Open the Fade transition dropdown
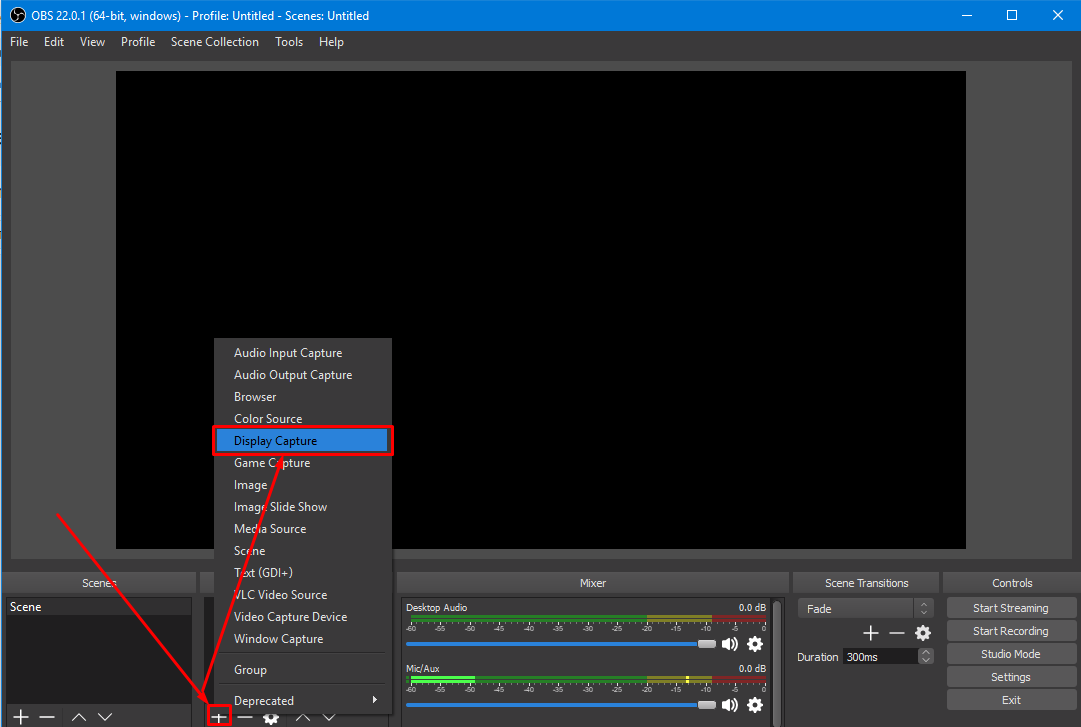The image size is (1081, 727). coord(865,608)
